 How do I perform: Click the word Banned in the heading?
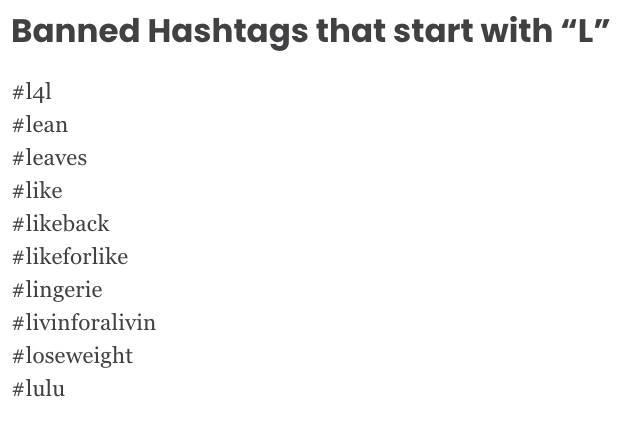click(76, 31)
